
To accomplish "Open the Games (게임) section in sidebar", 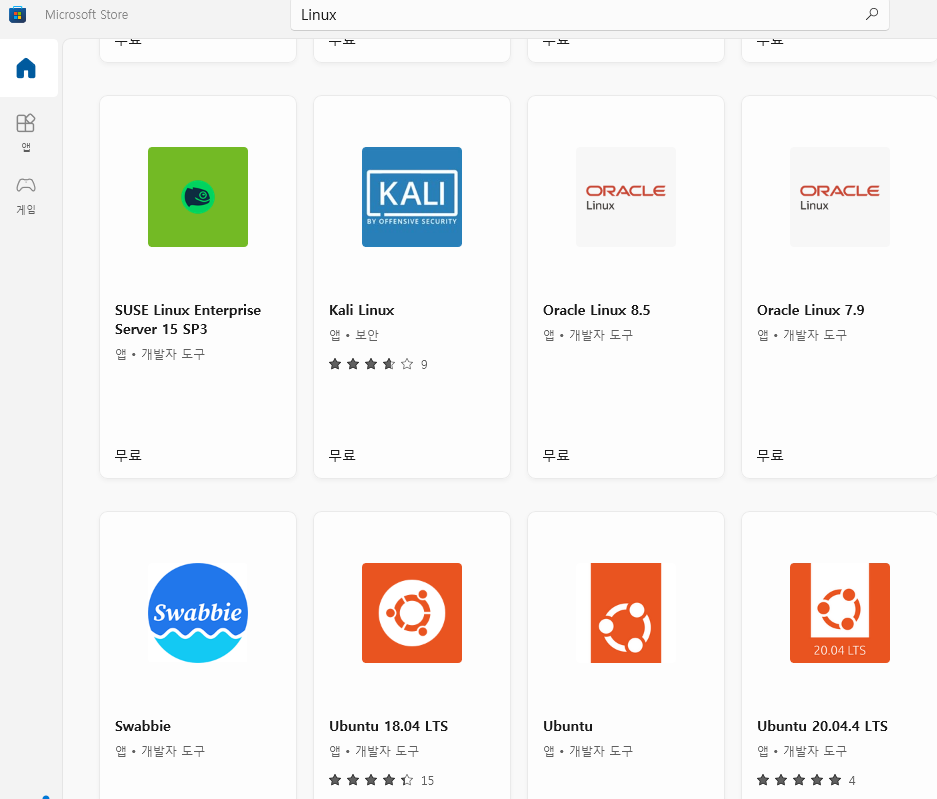I will (26, 196).
